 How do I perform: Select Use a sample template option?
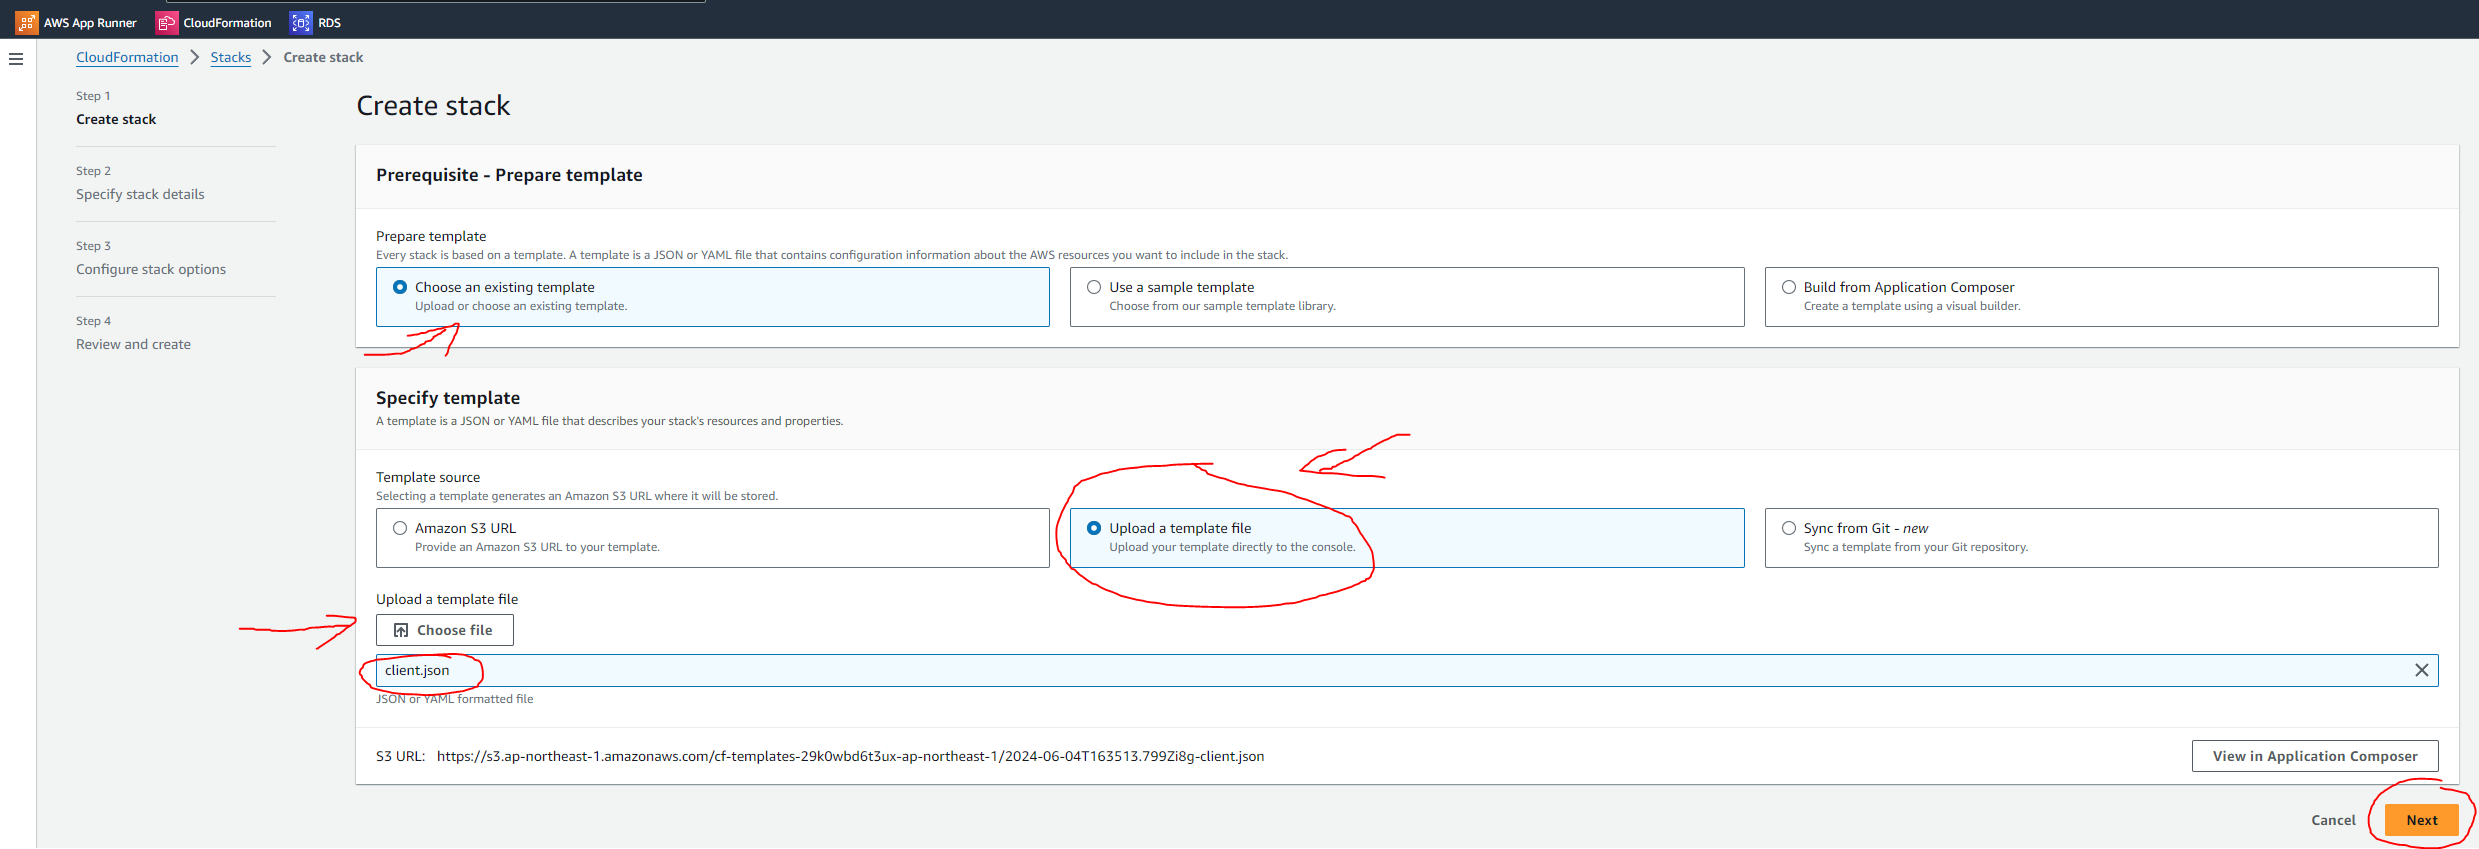coord(1407,296)
